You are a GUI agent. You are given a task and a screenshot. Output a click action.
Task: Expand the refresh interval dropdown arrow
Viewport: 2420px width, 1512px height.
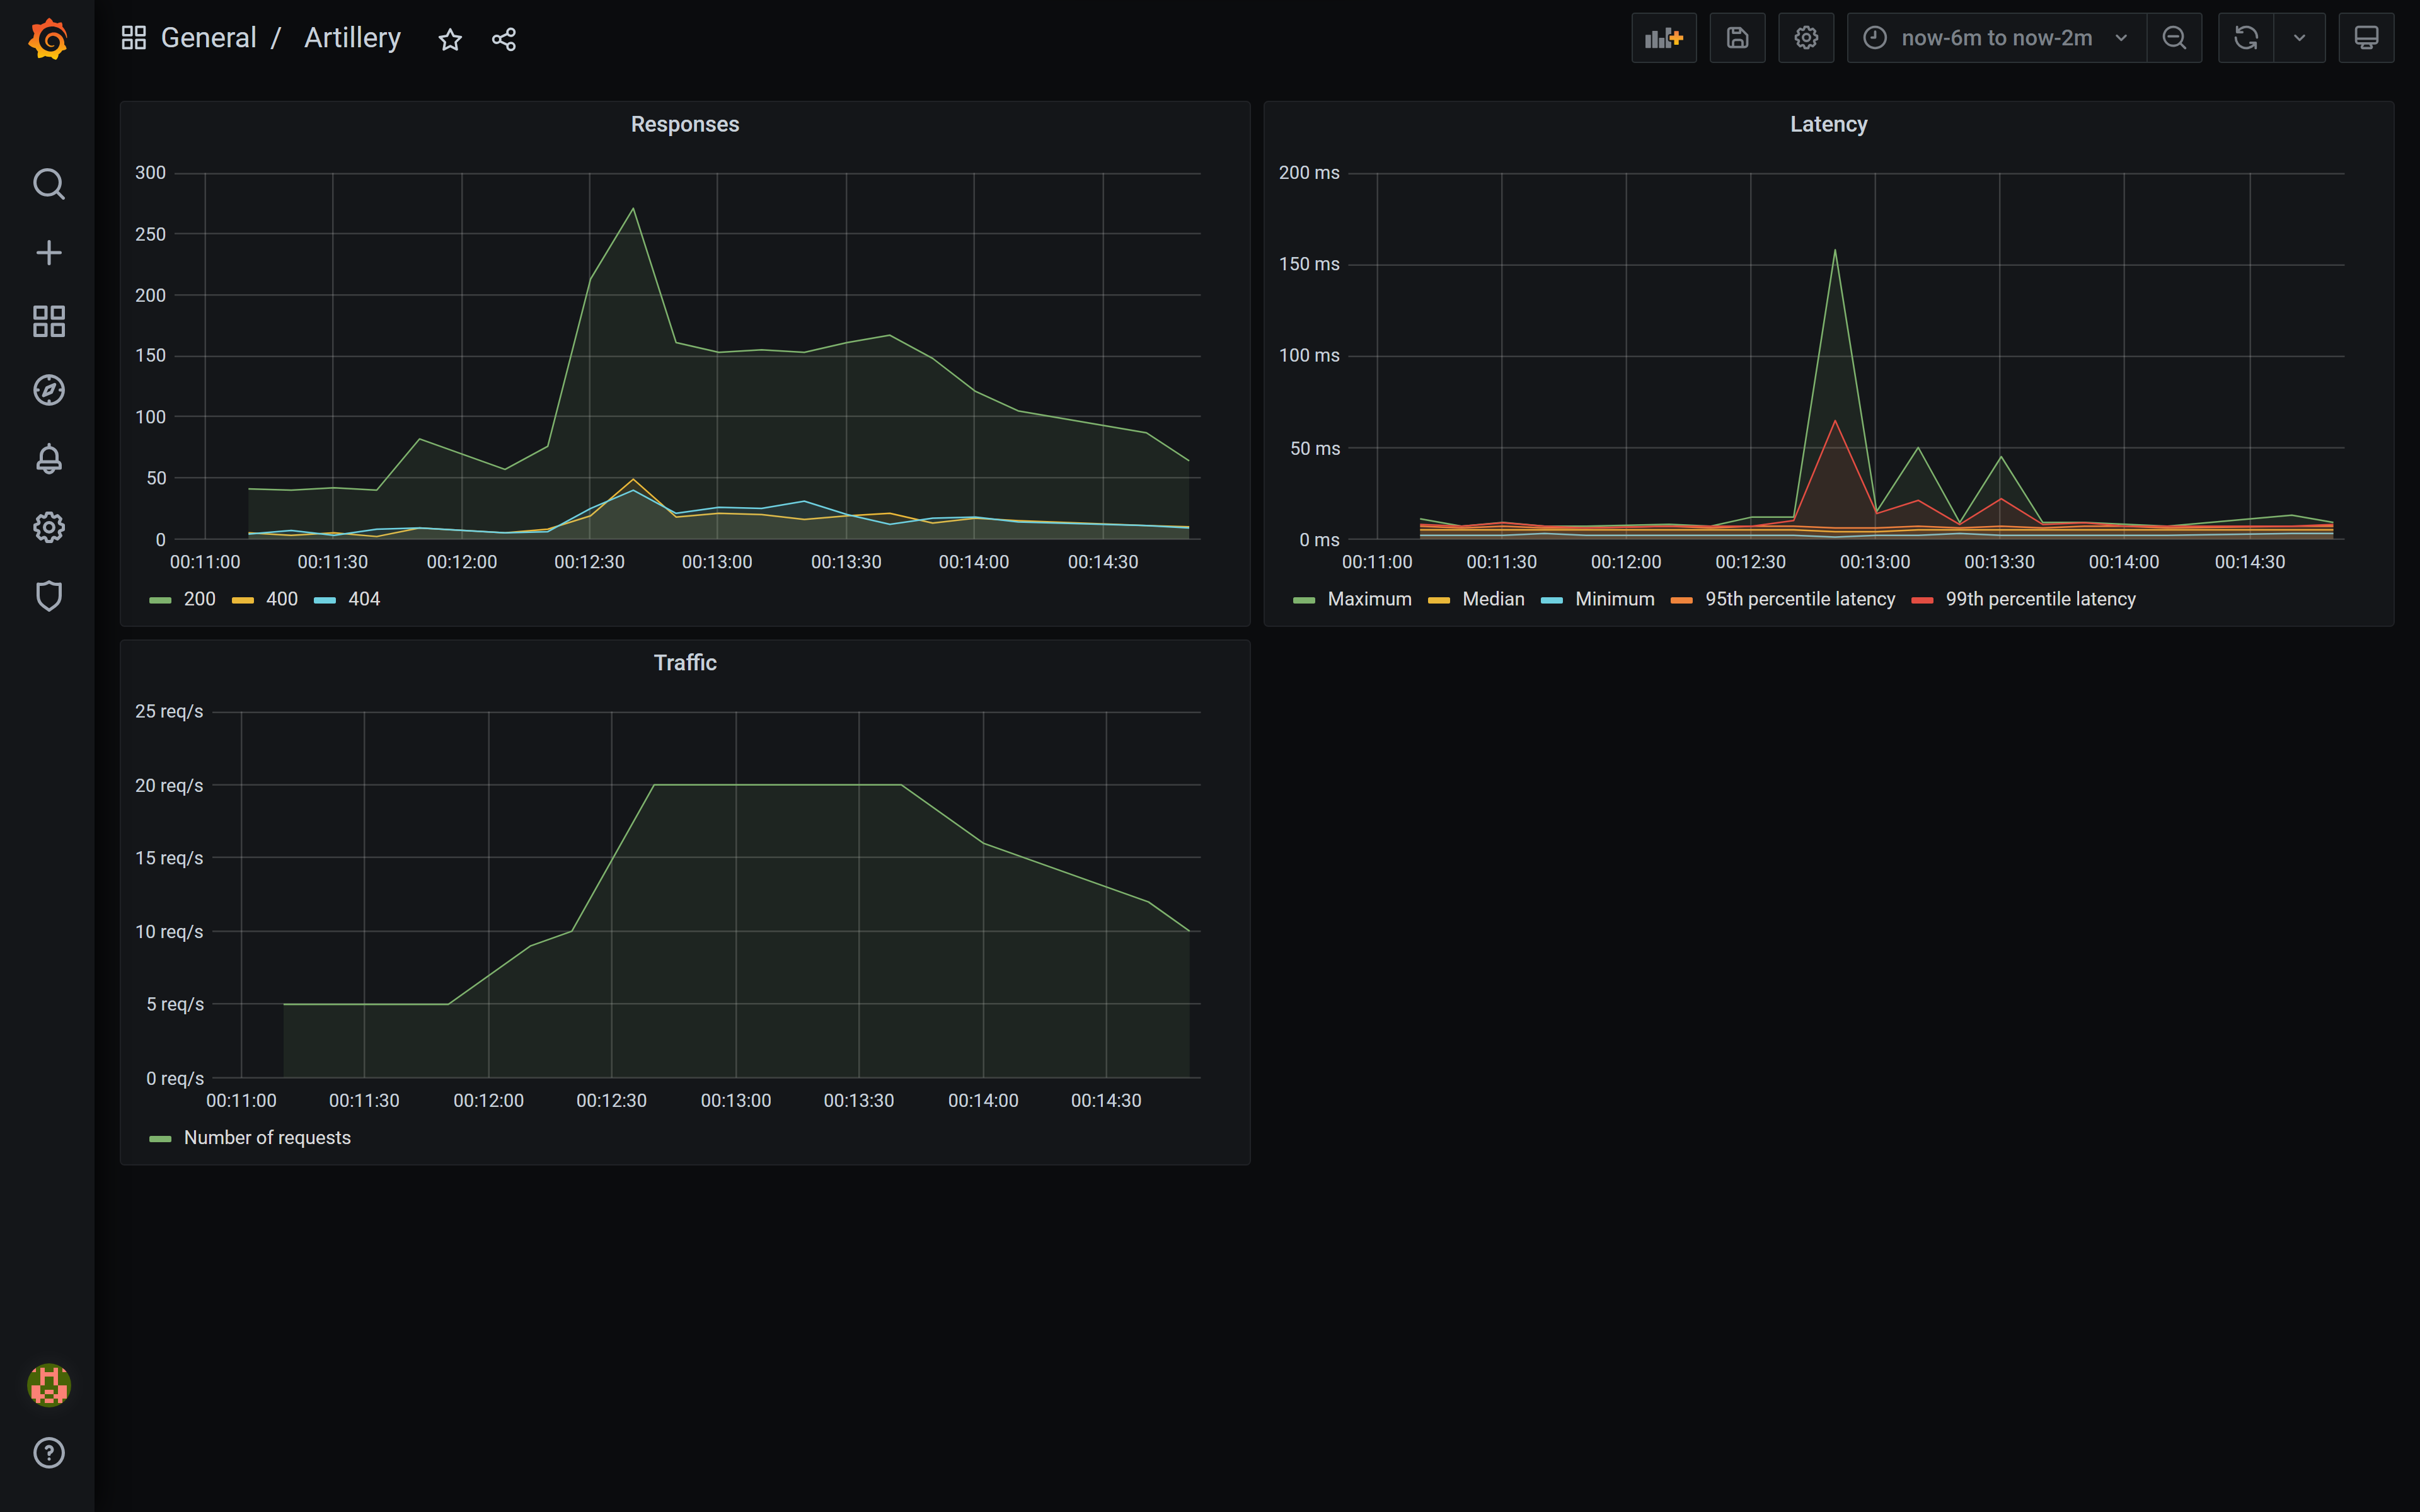coord(2299,38)
